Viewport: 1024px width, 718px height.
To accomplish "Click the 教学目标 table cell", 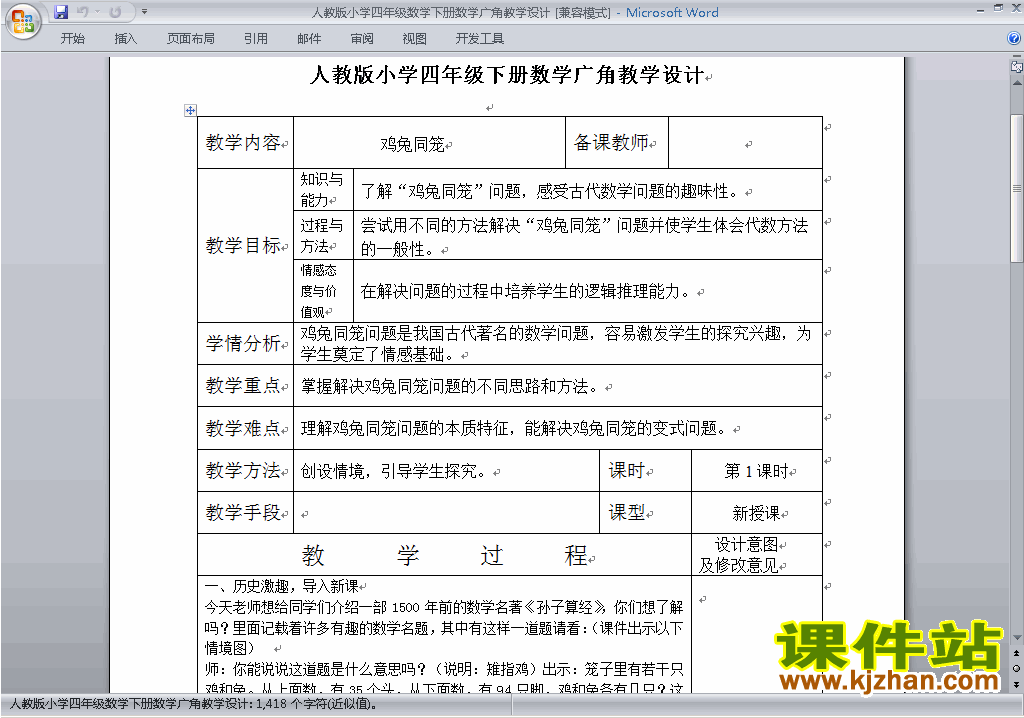I will pyautogui.click(x=246, y=245).
